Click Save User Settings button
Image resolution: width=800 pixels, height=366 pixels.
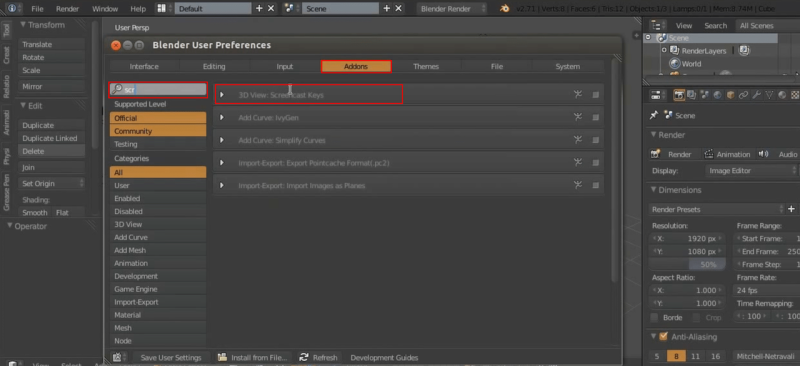pyautogui.click(x=171, y=357)
